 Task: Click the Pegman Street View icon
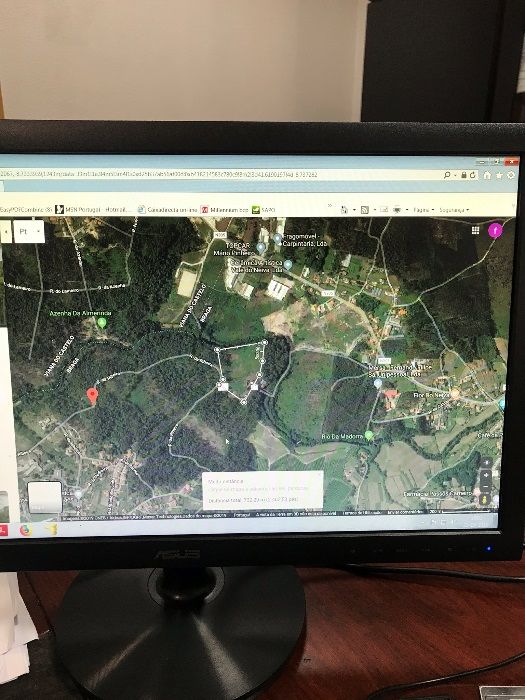click(486, 499)
